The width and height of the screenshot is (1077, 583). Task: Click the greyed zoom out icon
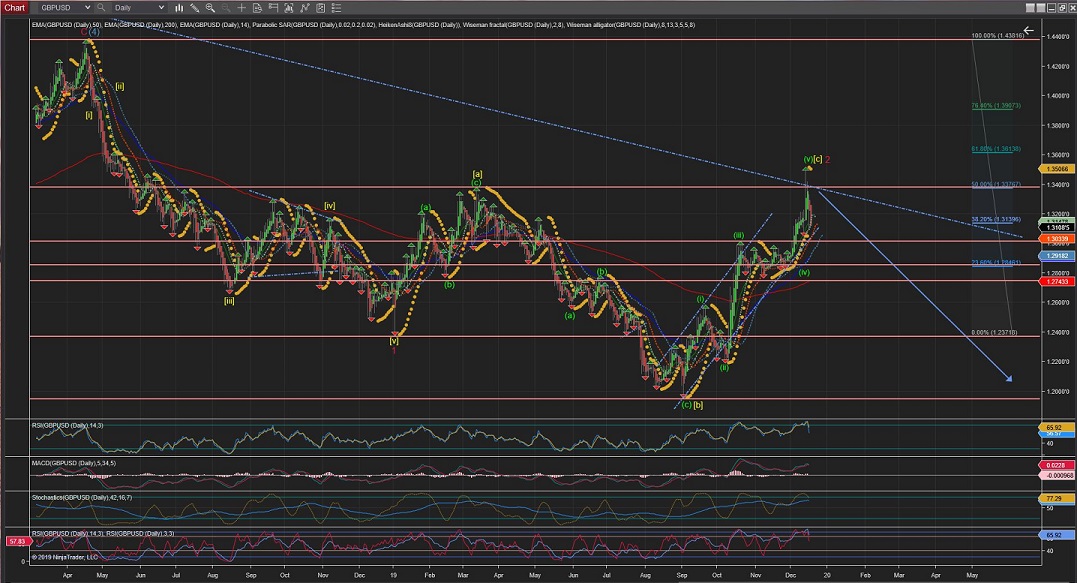click(225, 8)
